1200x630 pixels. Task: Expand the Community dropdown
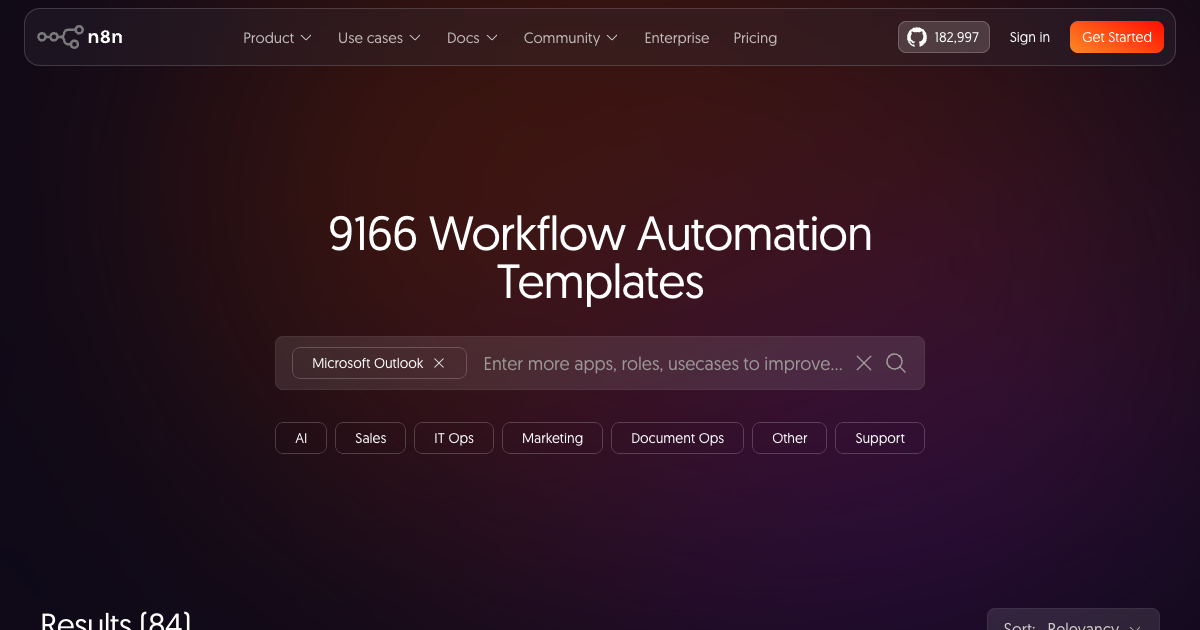570,37
